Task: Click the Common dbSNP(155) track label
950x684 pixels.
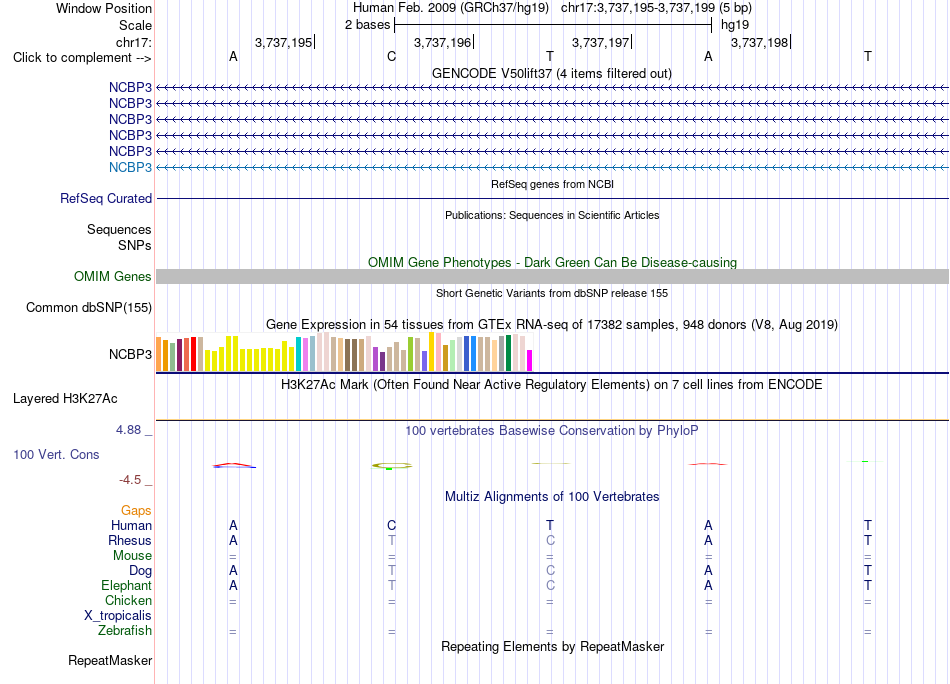Action: click(x=88, y=307)
